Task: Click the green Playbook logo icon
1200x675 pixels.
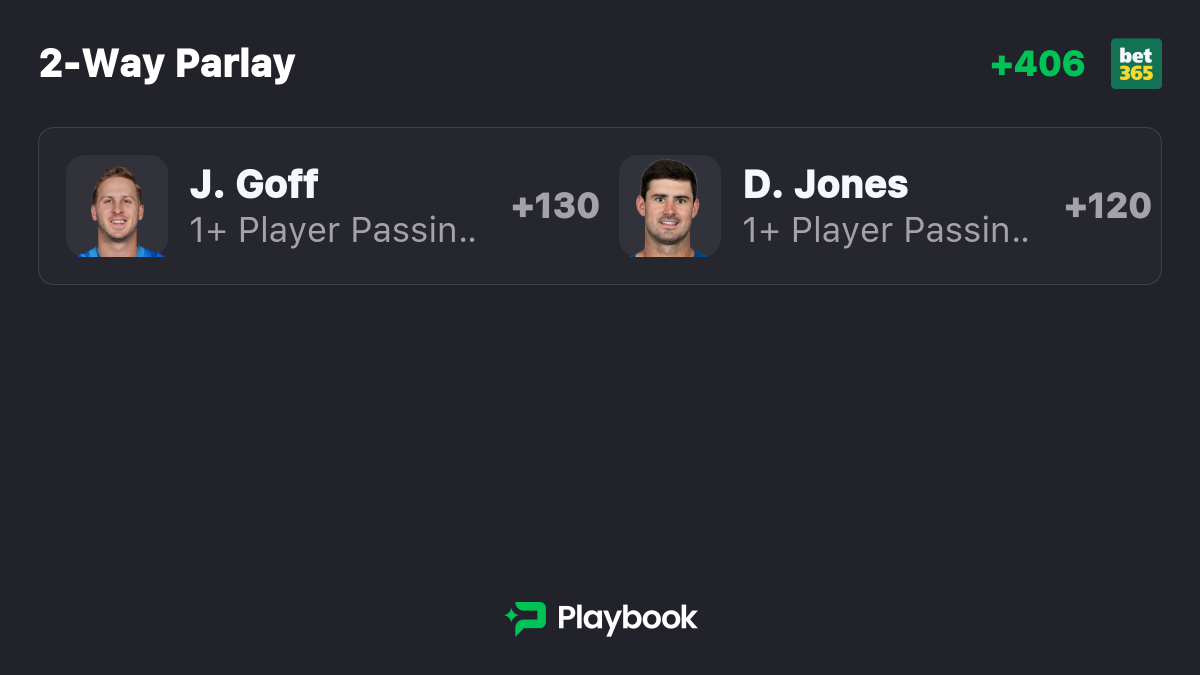Action: (526, 619)
